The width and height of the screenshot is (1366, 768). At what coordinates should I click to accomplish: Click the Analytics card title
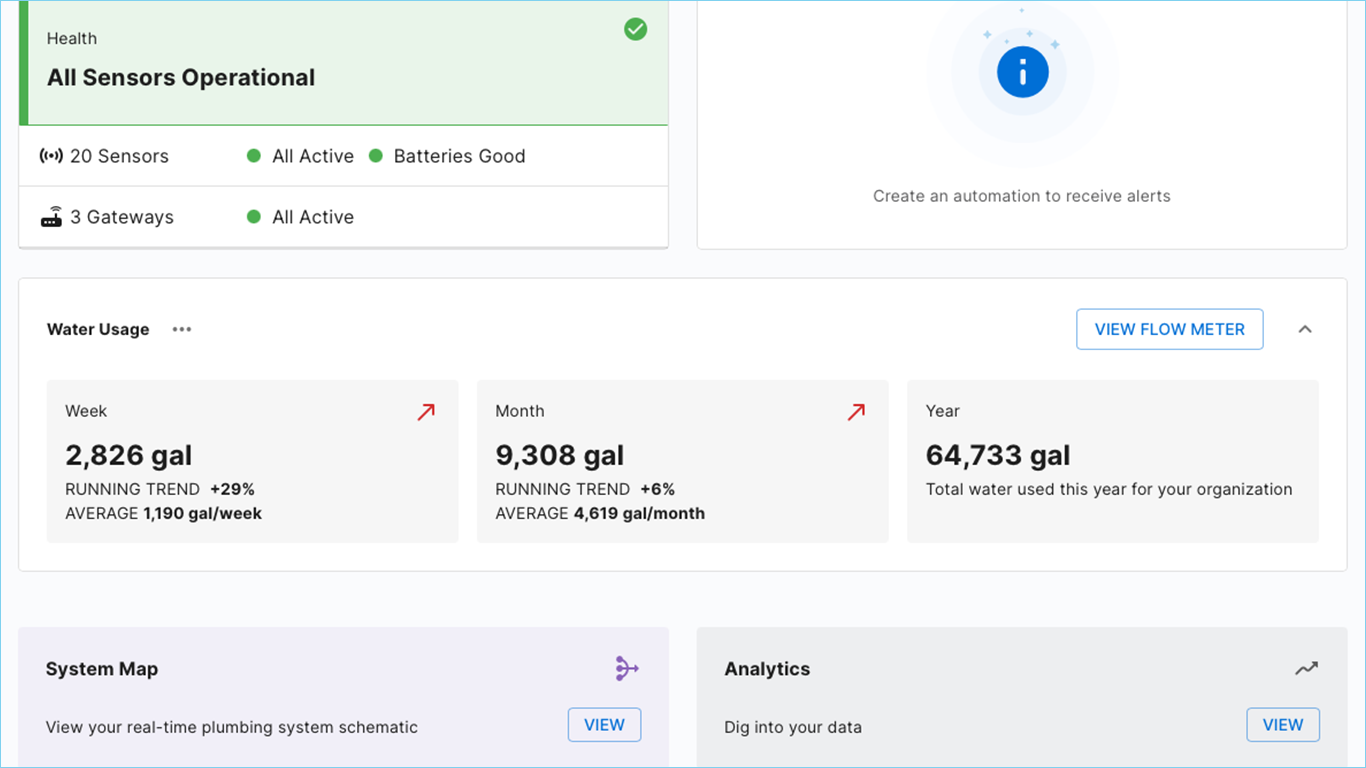click(x=767, y=669)
